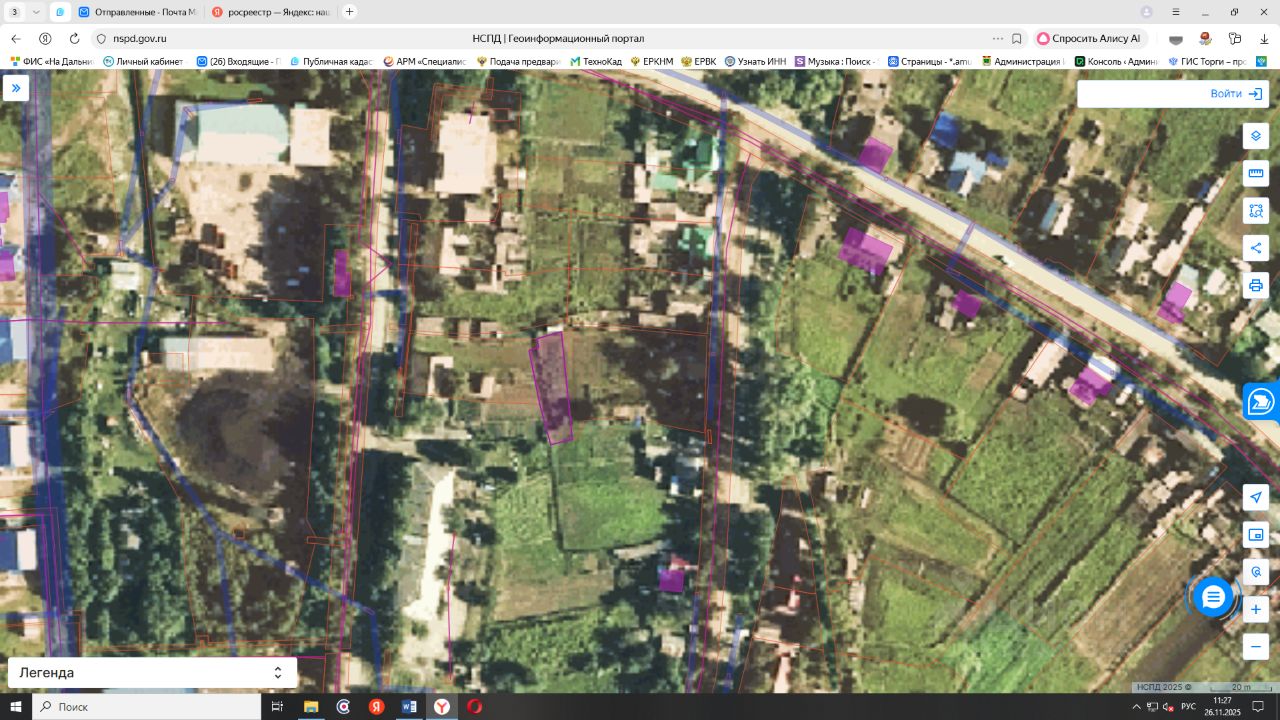Click the Windows taskbar Поиск search box
The image size is (1280, 720).
147,706
